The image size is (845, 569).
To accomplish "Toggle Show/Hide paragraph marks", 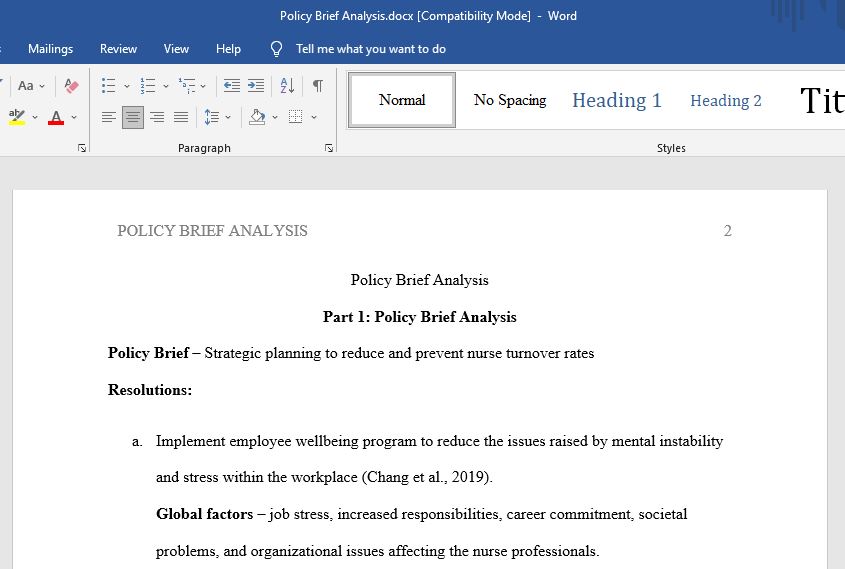I will tap(318, 86).
